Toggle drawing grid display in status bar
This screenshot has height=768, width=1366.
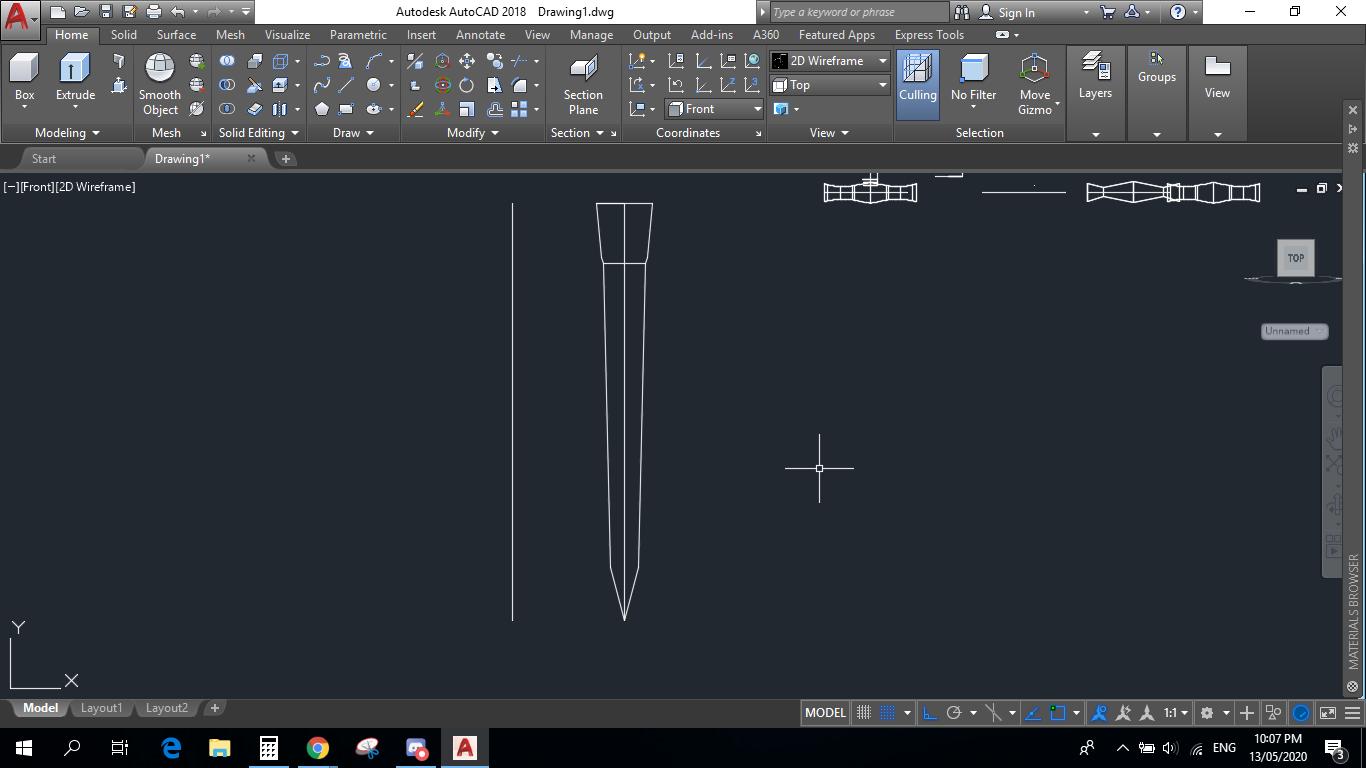pyautogui.click(x=865, y=713)
